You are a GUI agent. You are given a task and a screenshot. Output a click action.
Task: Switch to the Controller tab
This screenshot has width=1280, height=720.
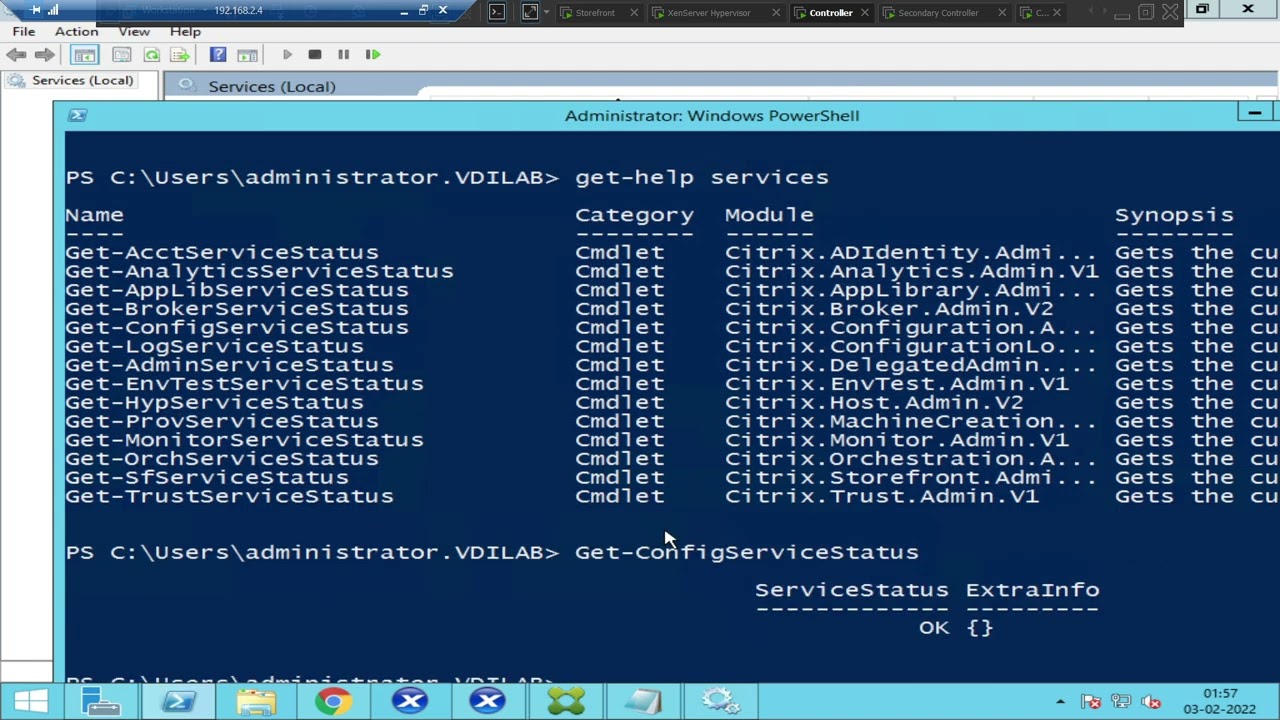coord(830,13)
